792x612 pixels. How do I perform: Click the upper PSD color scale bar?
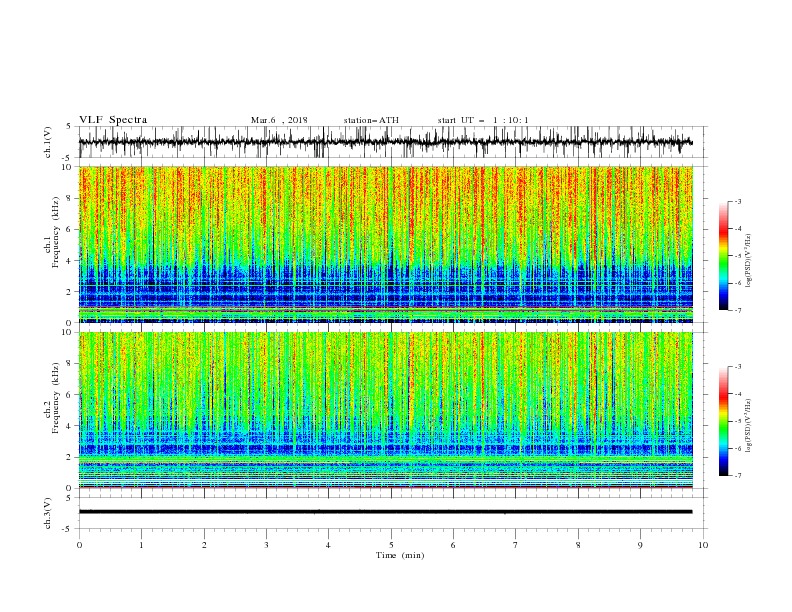point(723,256)
